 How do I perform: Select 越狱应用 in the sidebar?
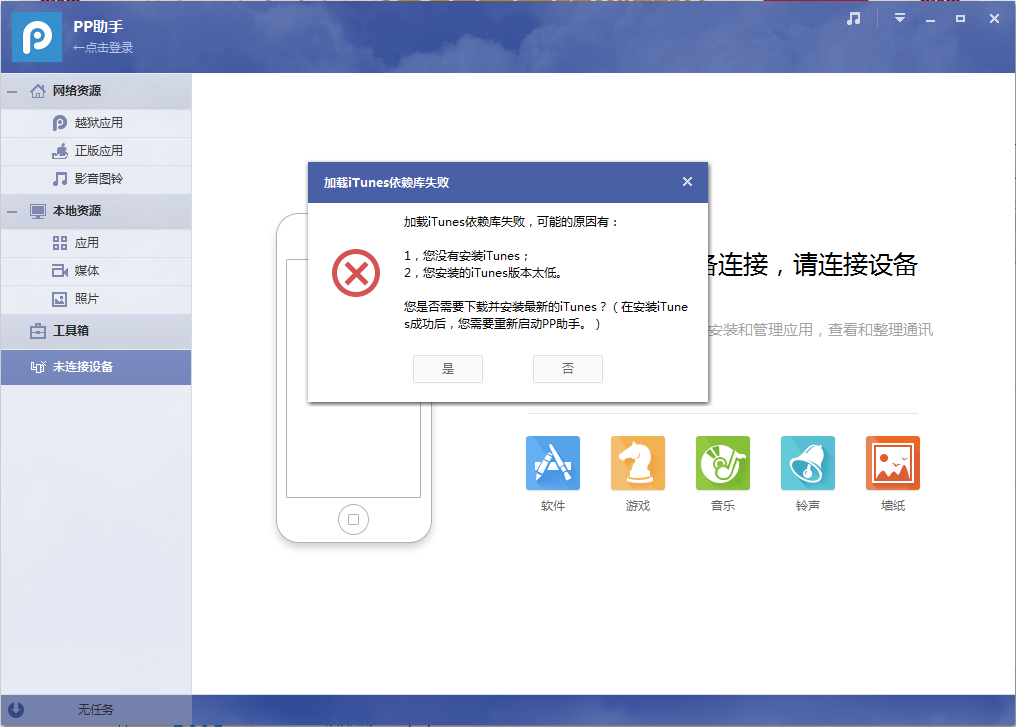(98, 123)
